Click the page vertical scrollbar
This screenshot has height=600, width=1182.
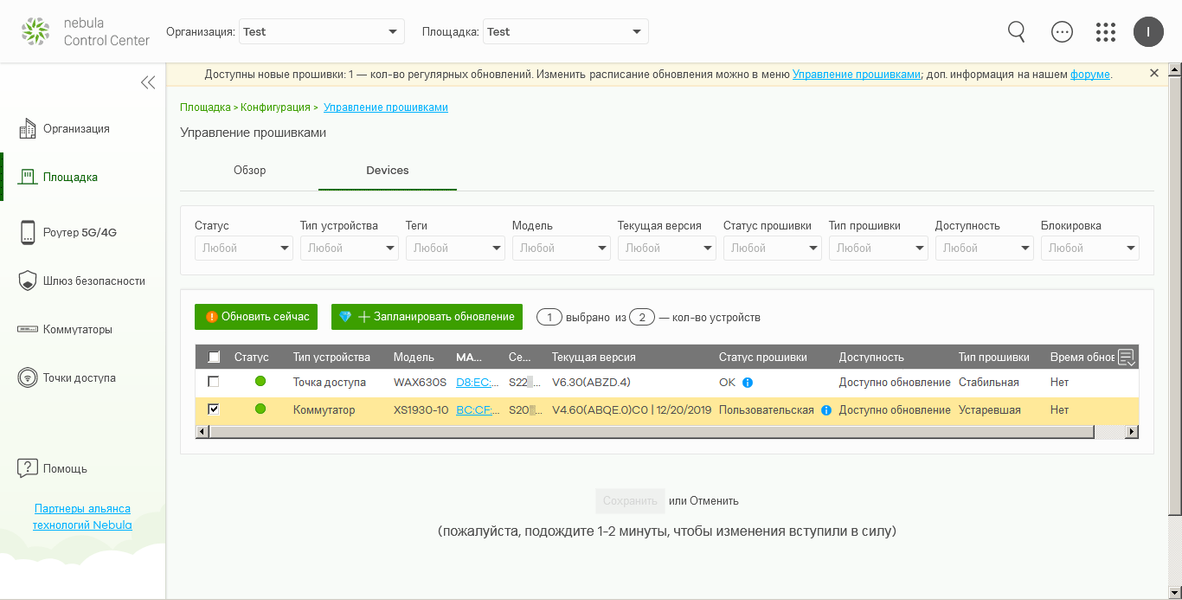1174,295
